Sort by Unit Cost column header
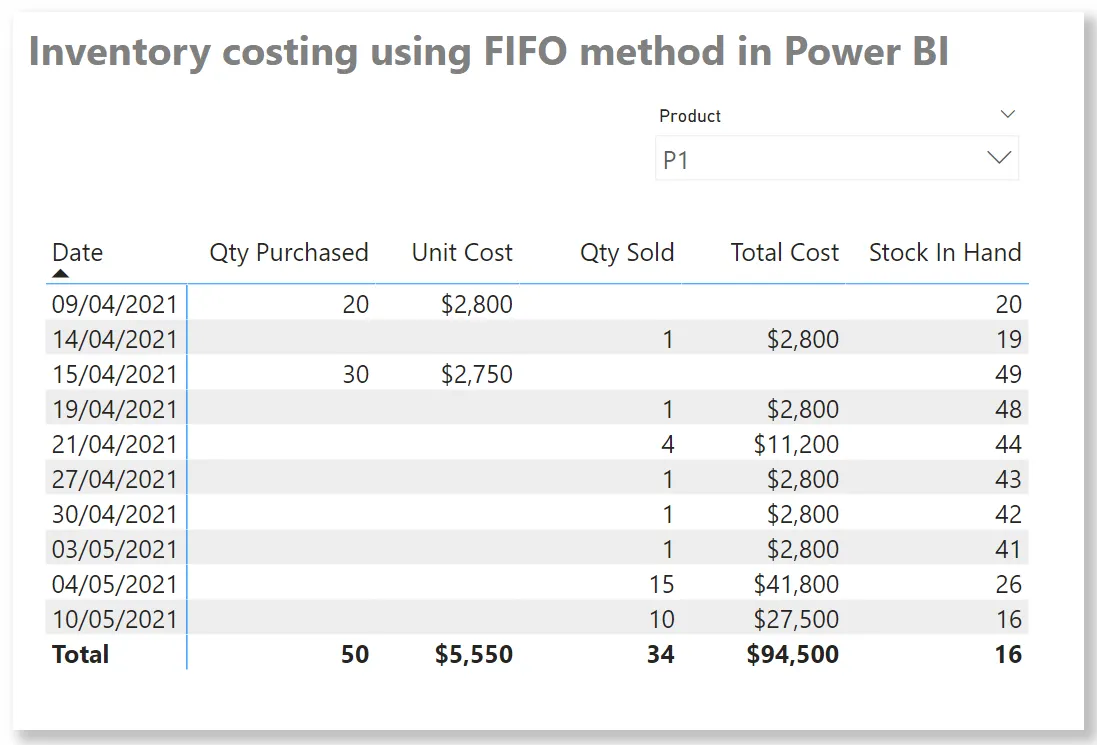 click(462, 252)
